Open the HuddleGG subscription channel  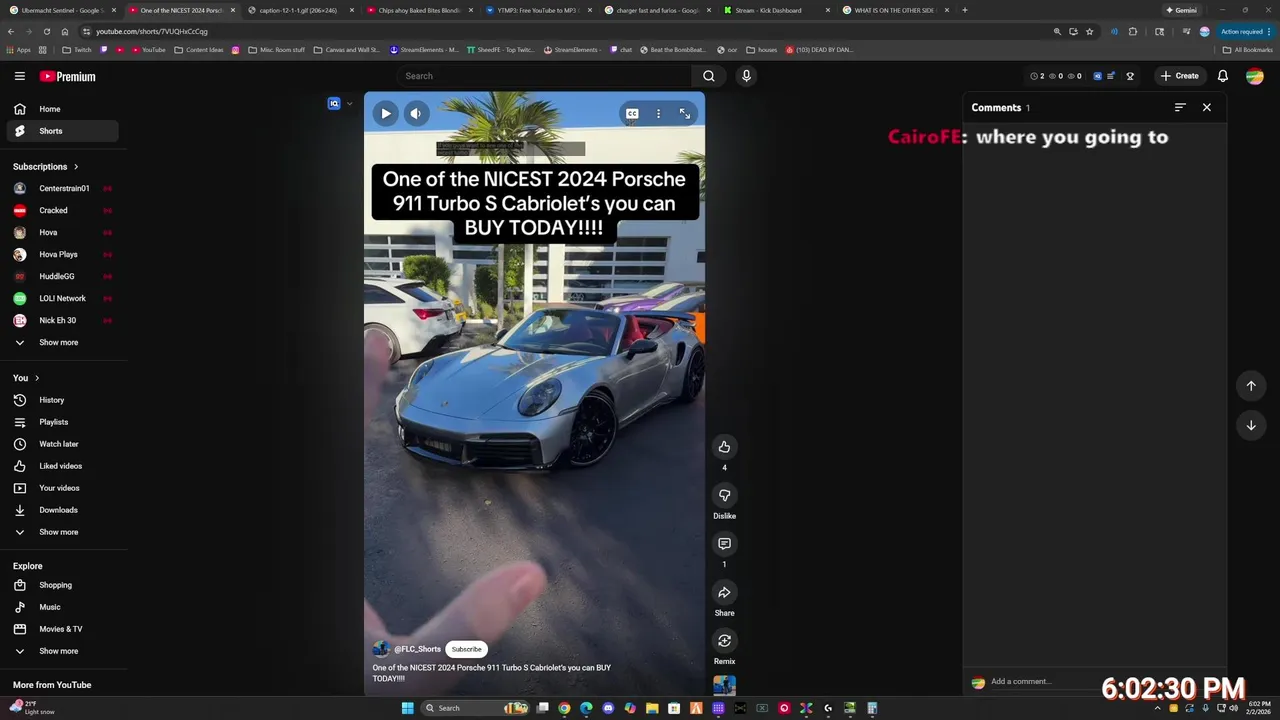63,276
